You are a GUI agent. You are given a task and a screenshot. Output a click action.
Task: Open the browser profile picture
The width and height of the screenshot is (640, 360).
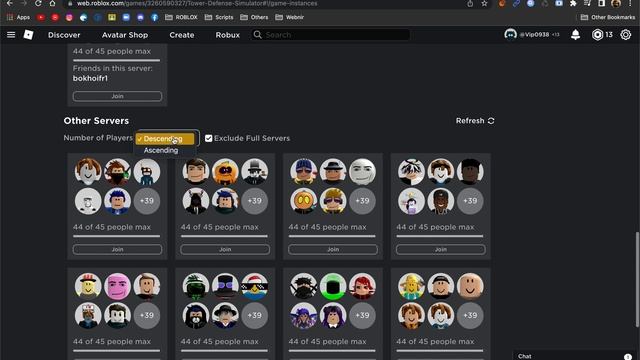(616, 3)
